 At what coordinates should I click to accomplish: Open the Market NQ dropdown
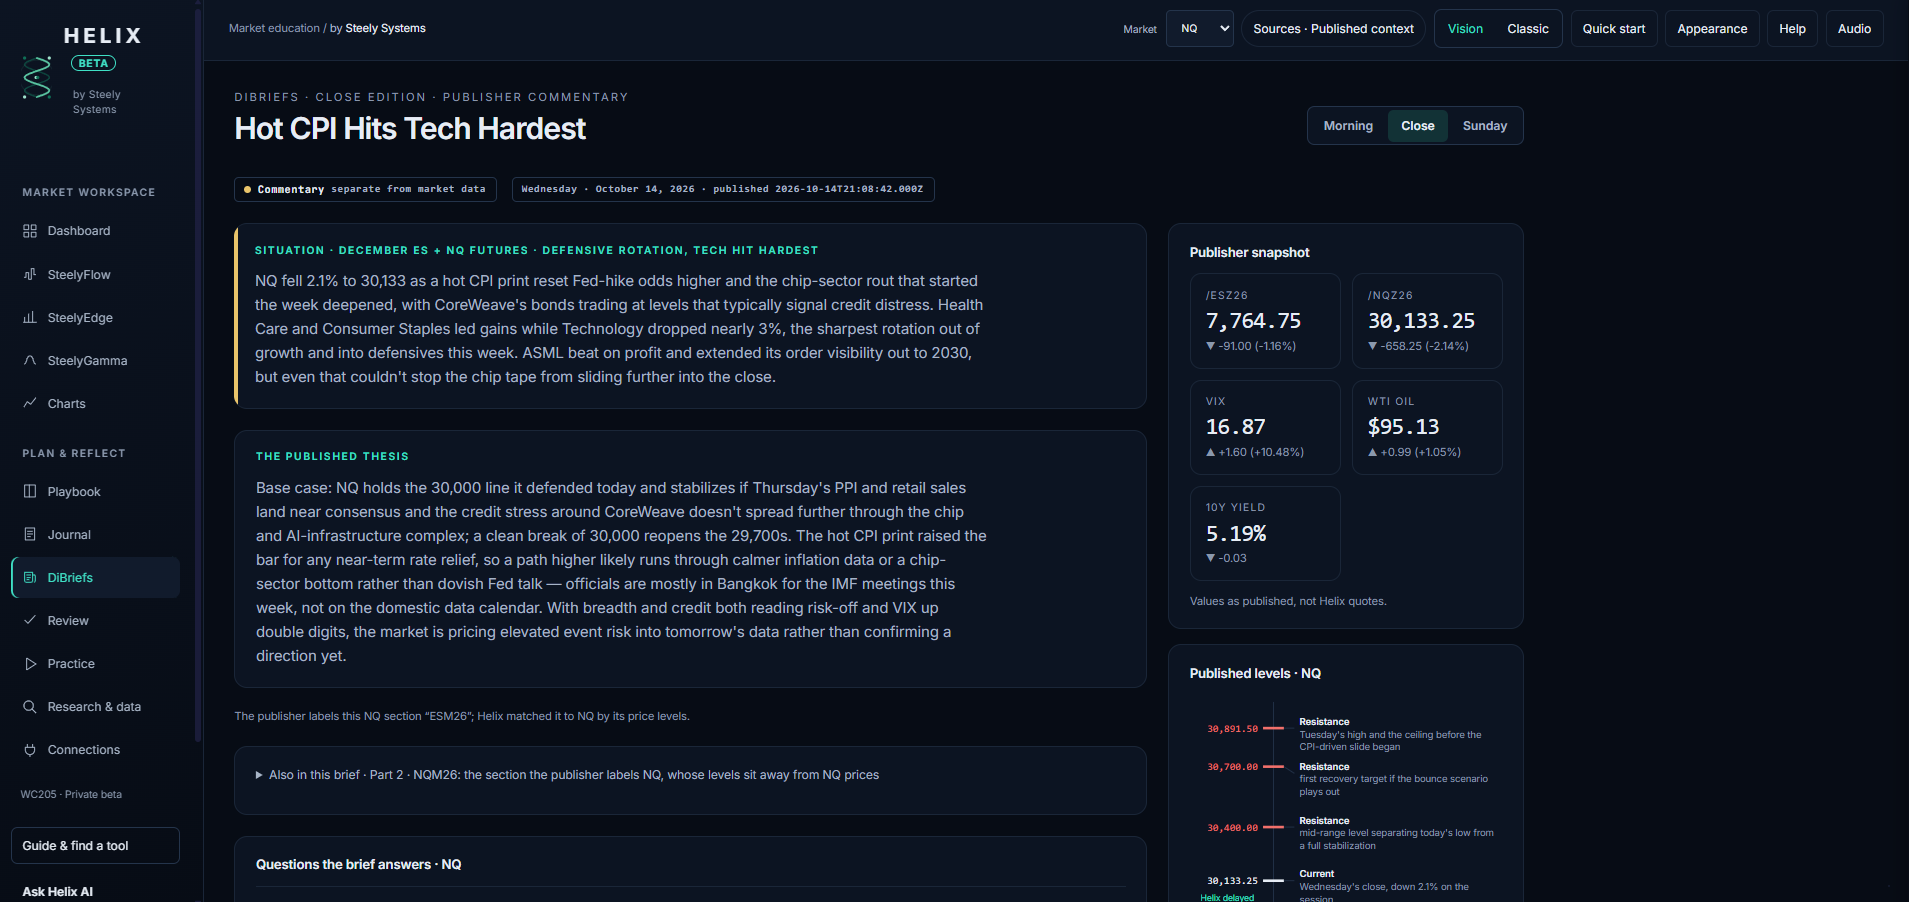pyautogui.click(x=1200, y=29)
